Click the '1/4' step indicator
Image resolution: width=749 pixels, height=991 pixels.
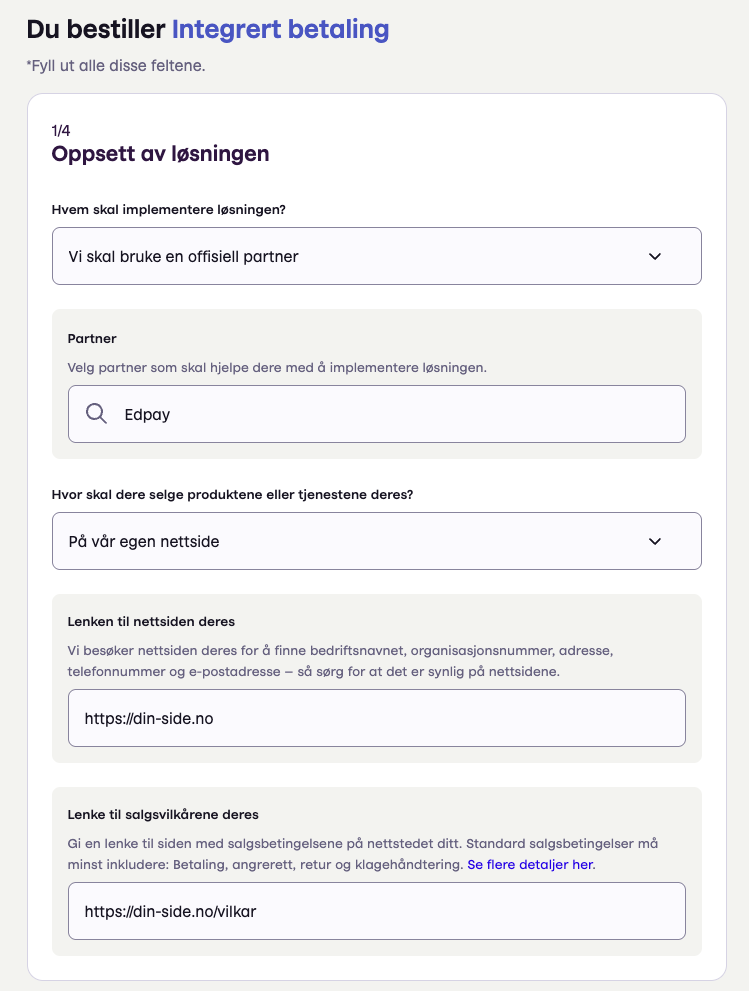61,130
